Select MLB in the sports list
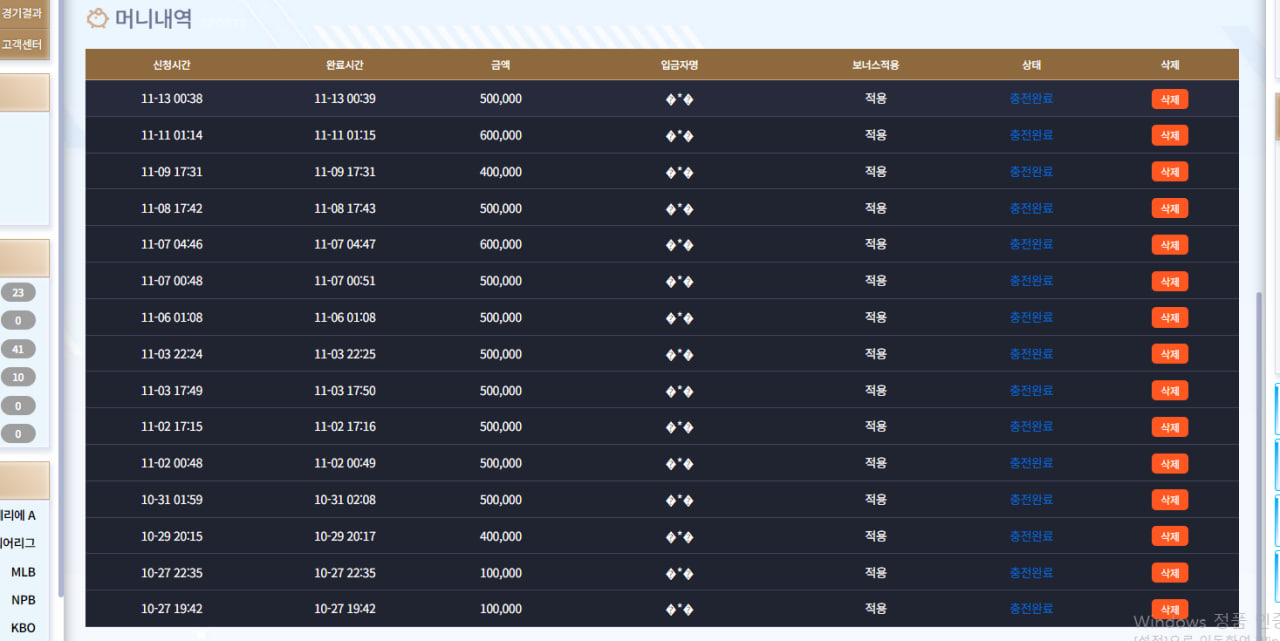This screenshot has height=641, width=1280. pos(23,572)
